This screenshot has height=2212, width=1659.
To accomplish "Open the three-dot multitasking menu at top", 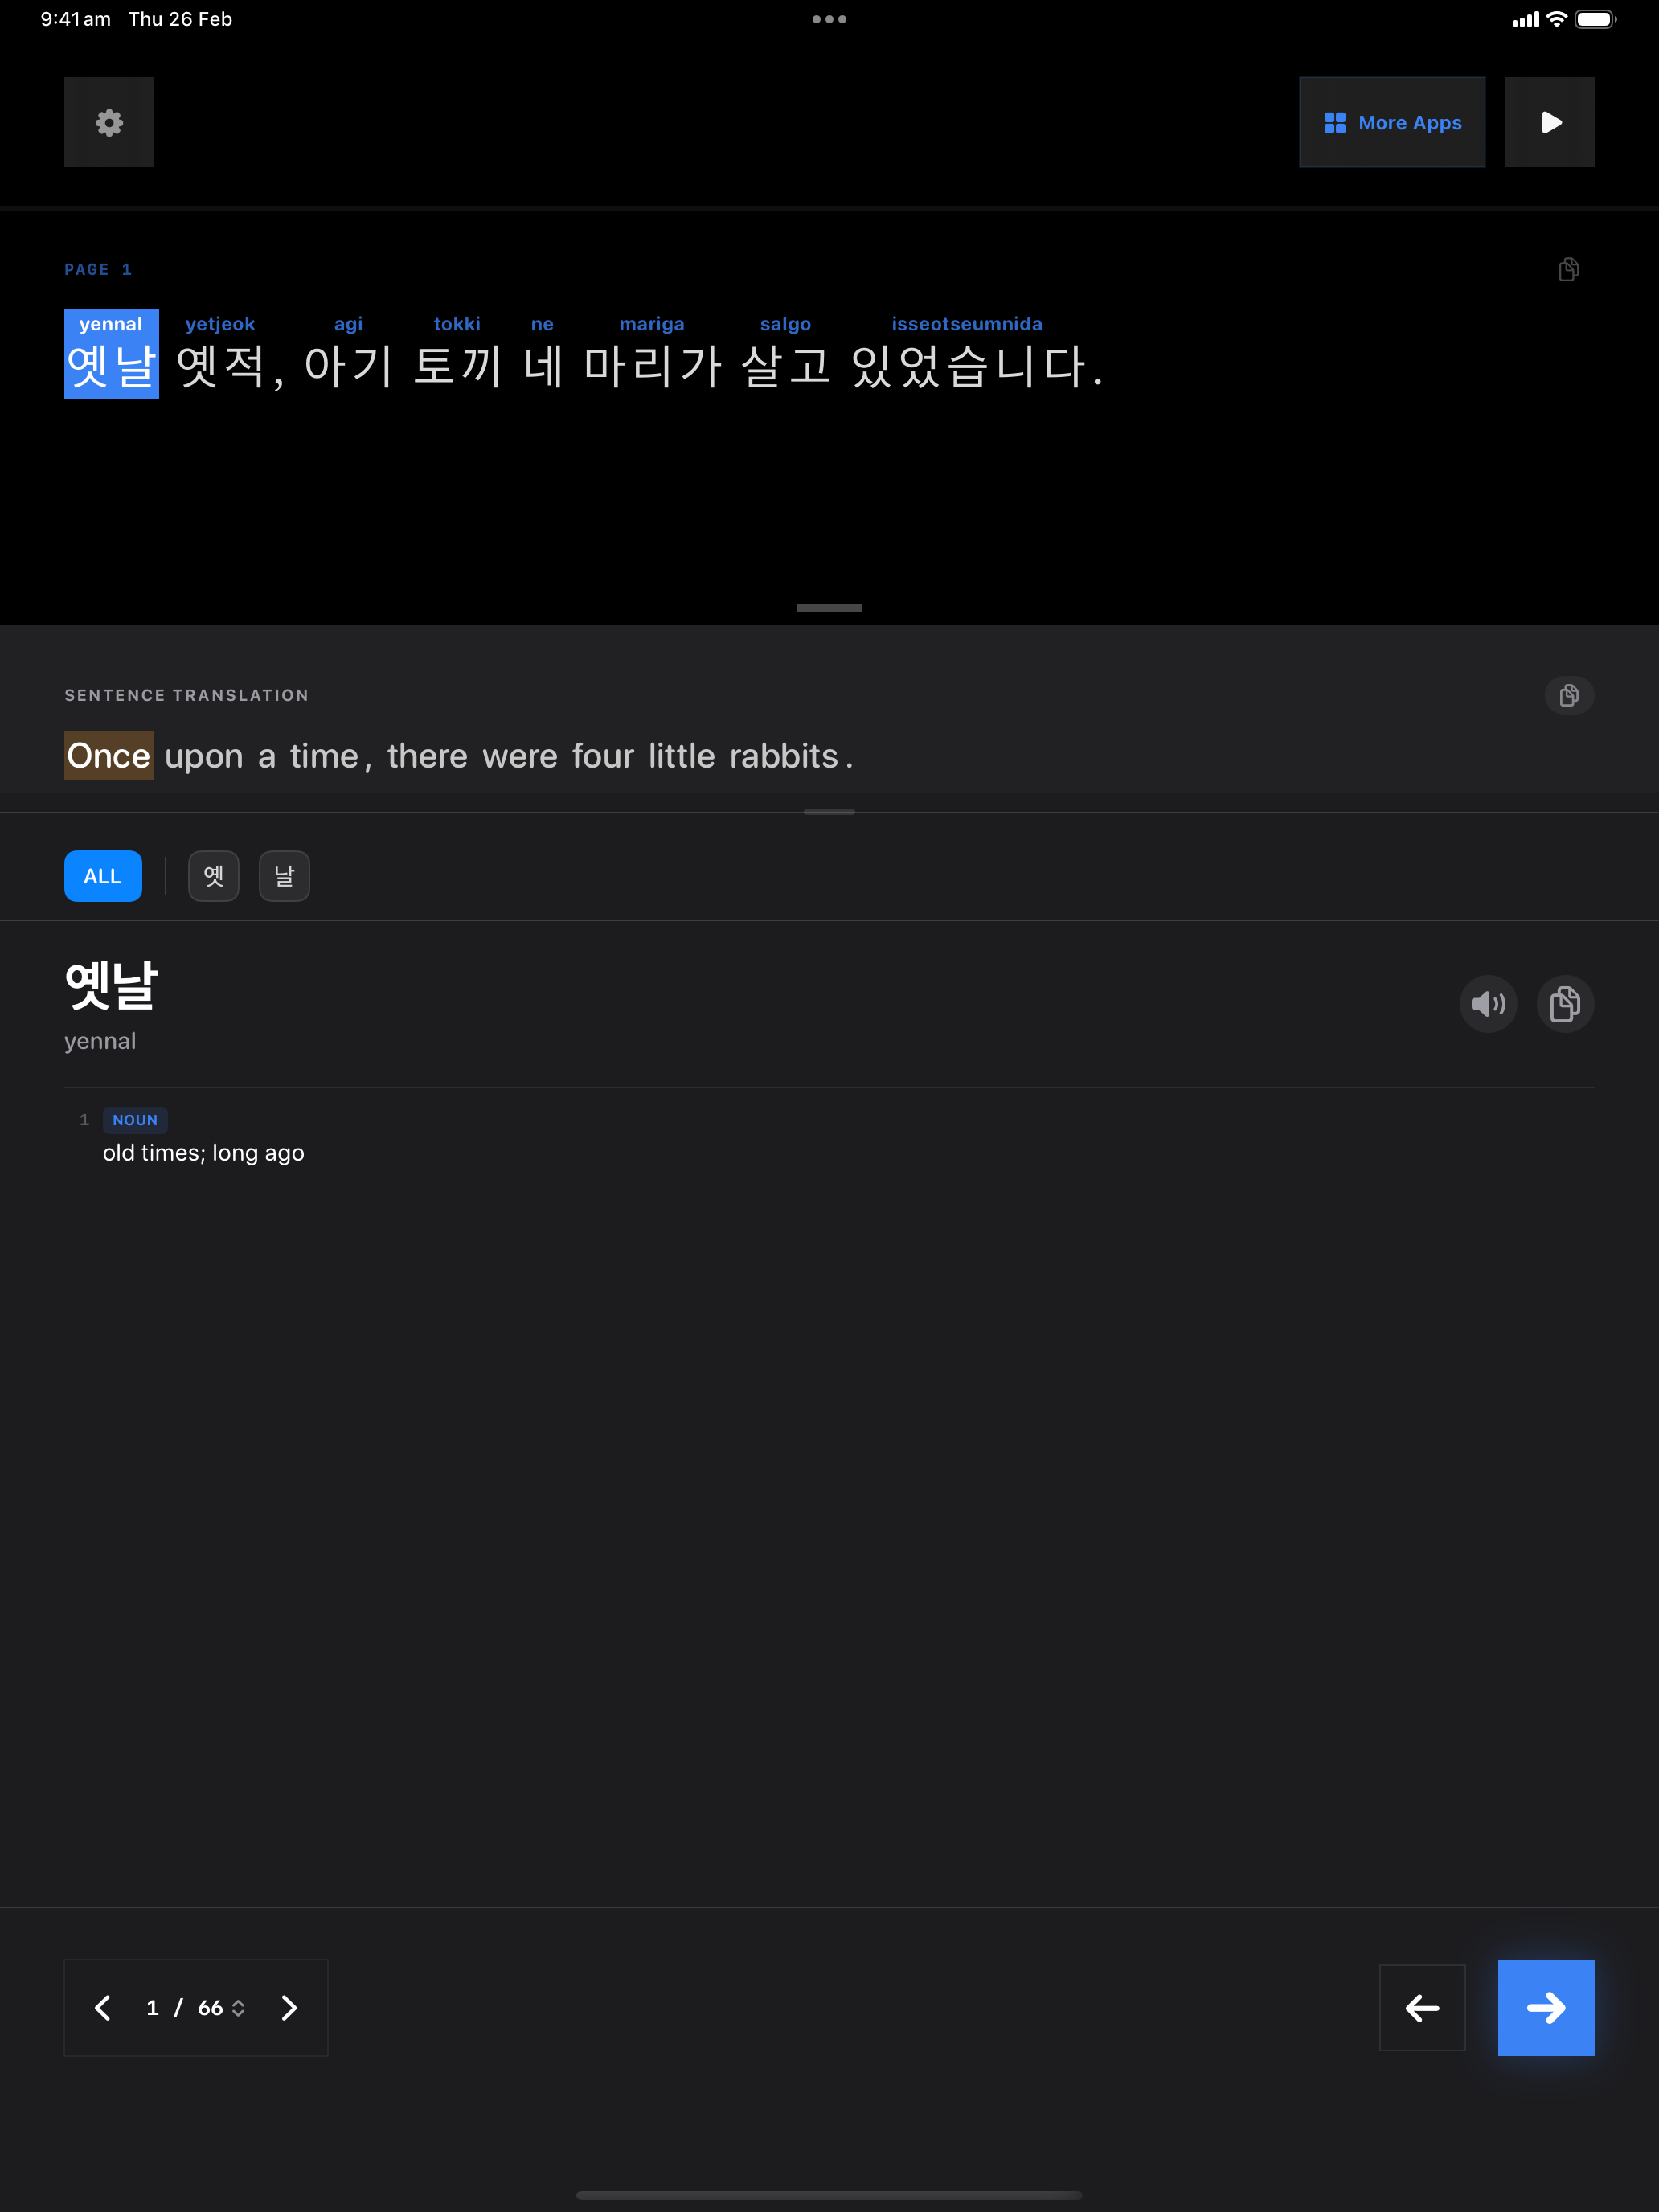I will tap(829, 19).
